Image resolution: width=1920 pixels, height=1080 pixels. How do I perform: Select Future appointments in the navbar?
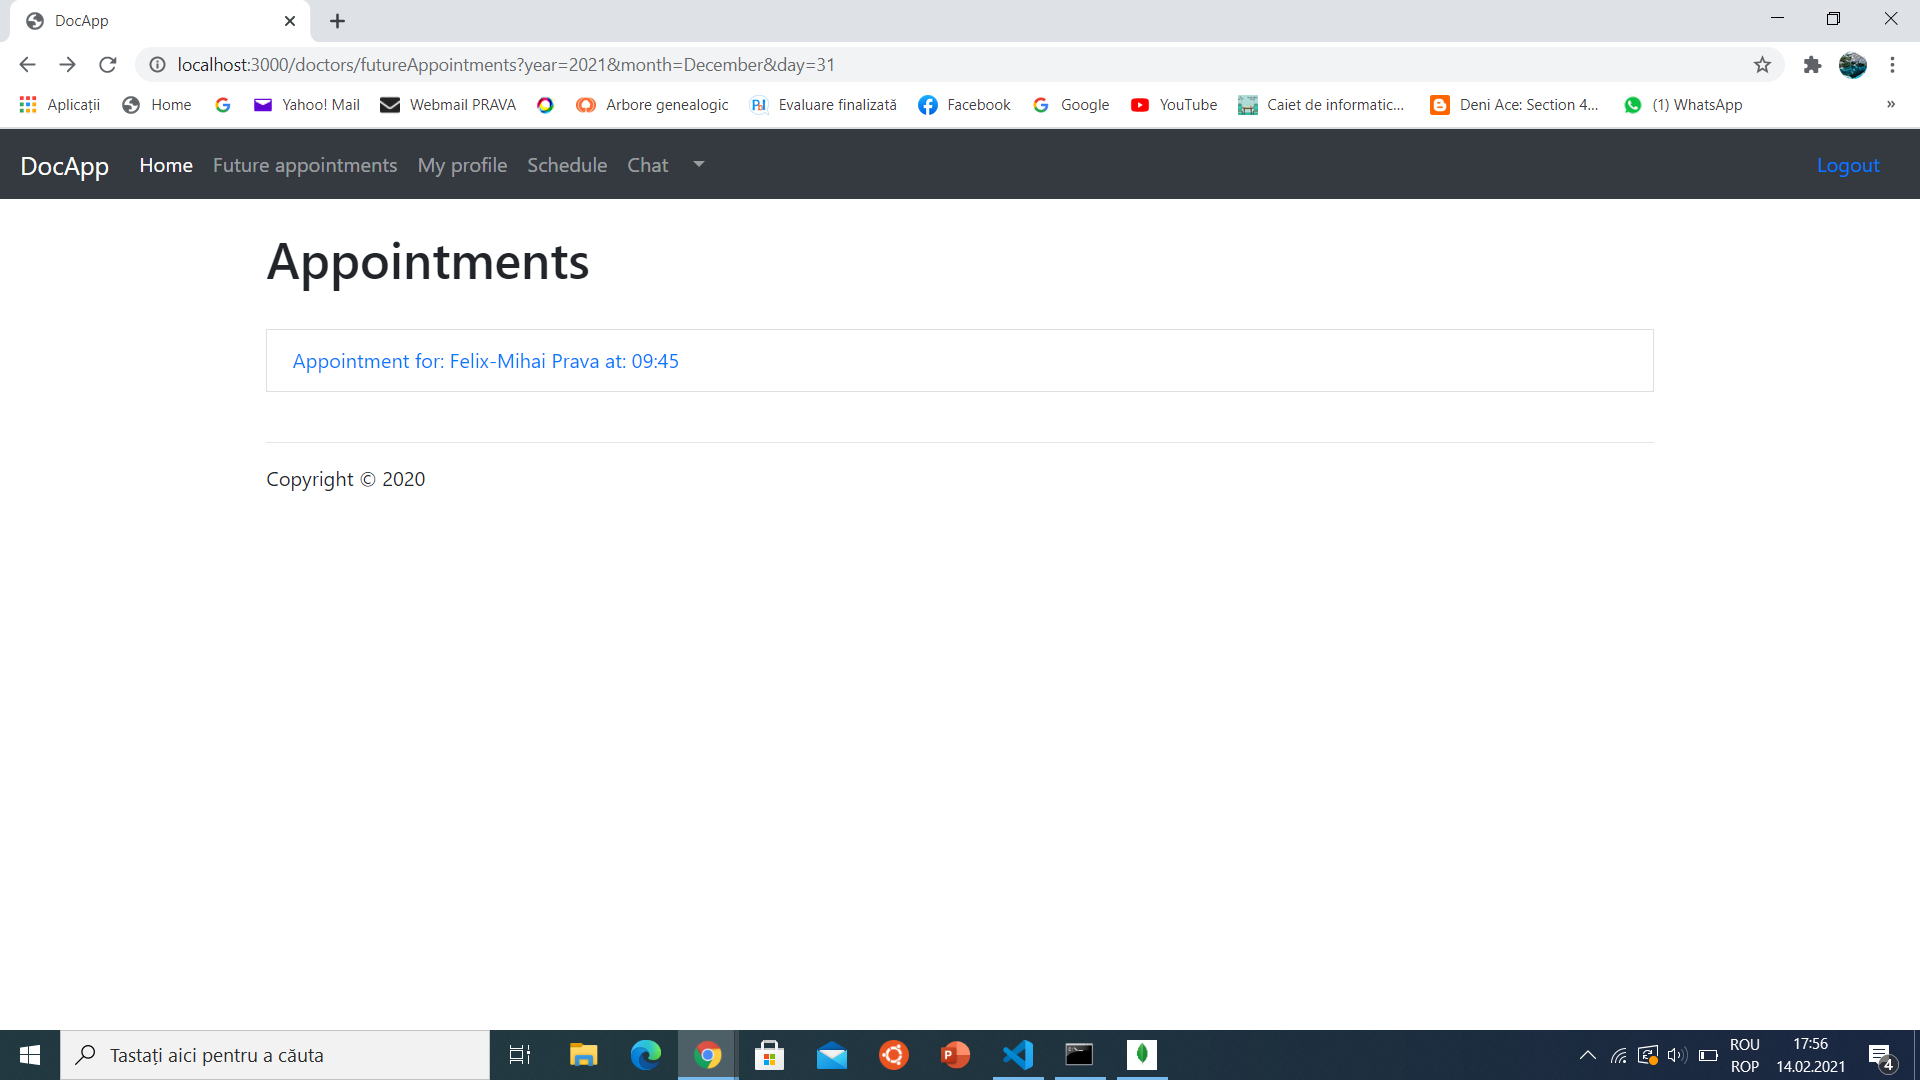[304, 164]
